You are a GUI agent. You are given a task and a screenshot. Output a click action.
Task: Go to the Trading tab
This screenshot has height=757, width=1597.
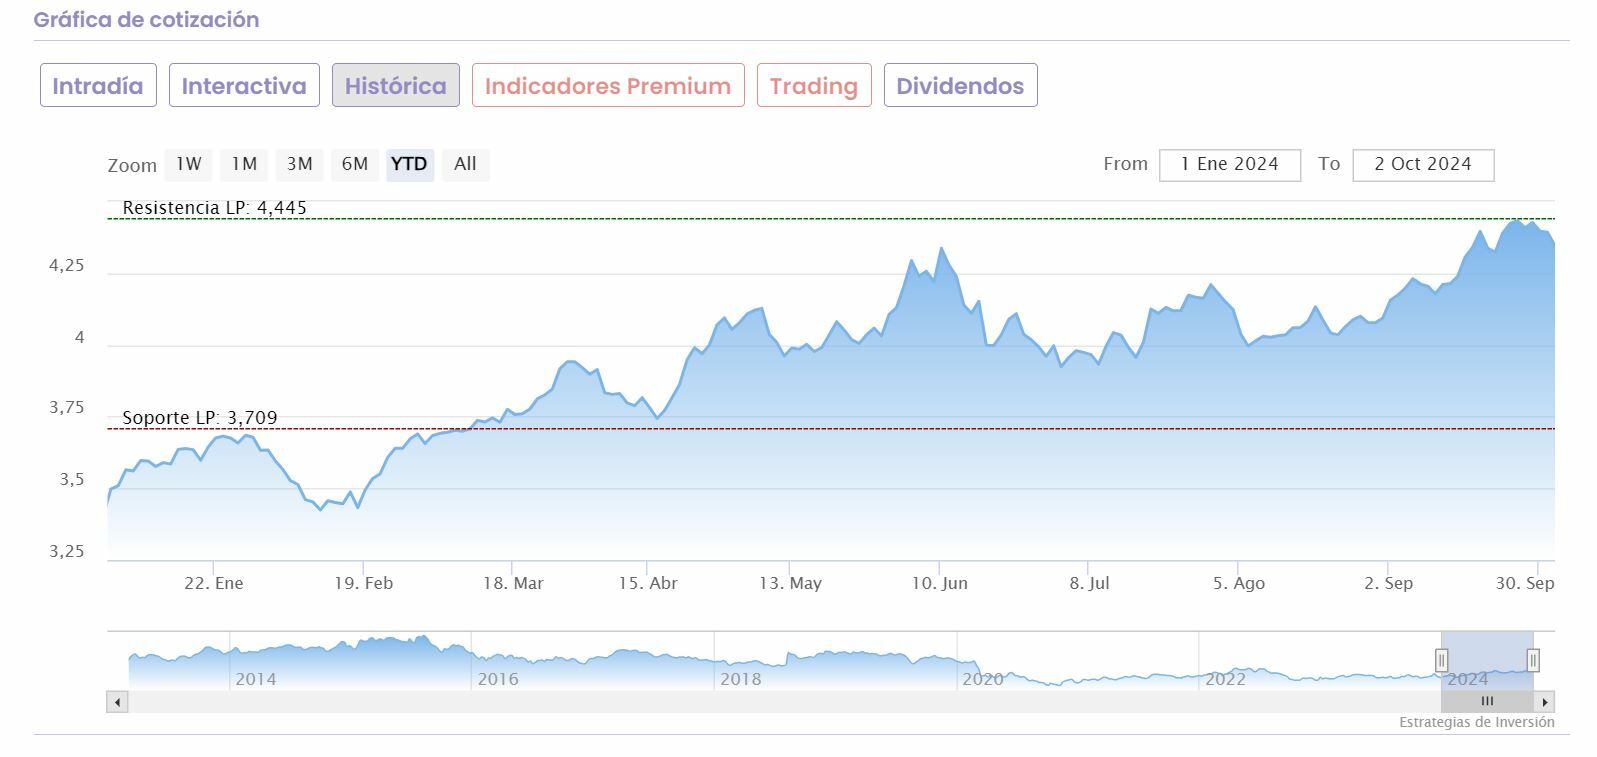[814, 86]
